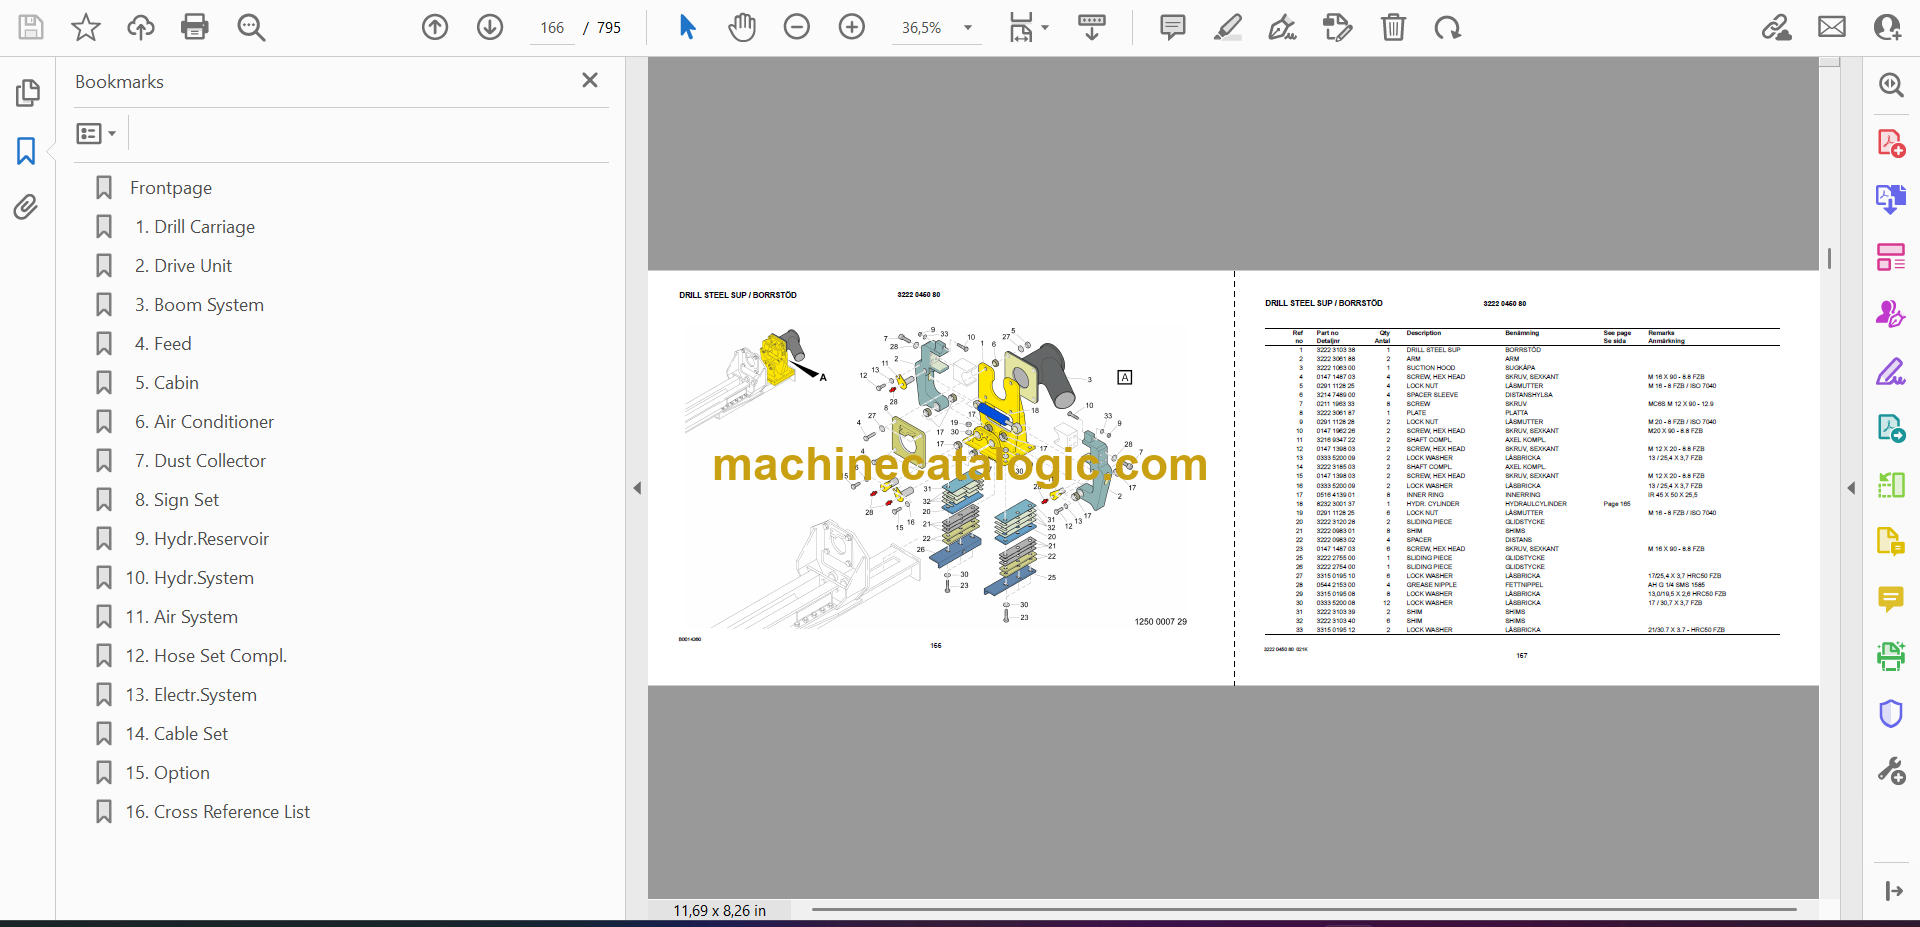Open the find text search tool
This screenshot has height=927, width=1920.
(x=251, y=27)
